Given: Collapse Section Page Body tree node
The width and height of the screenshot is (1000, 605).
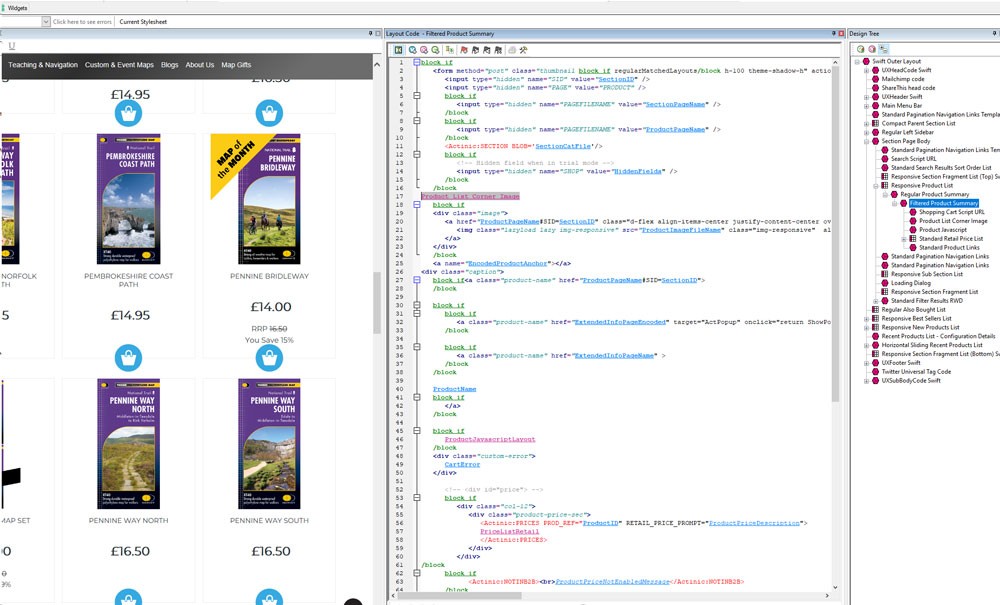Looking at the screenshot, I should point(866,141).
